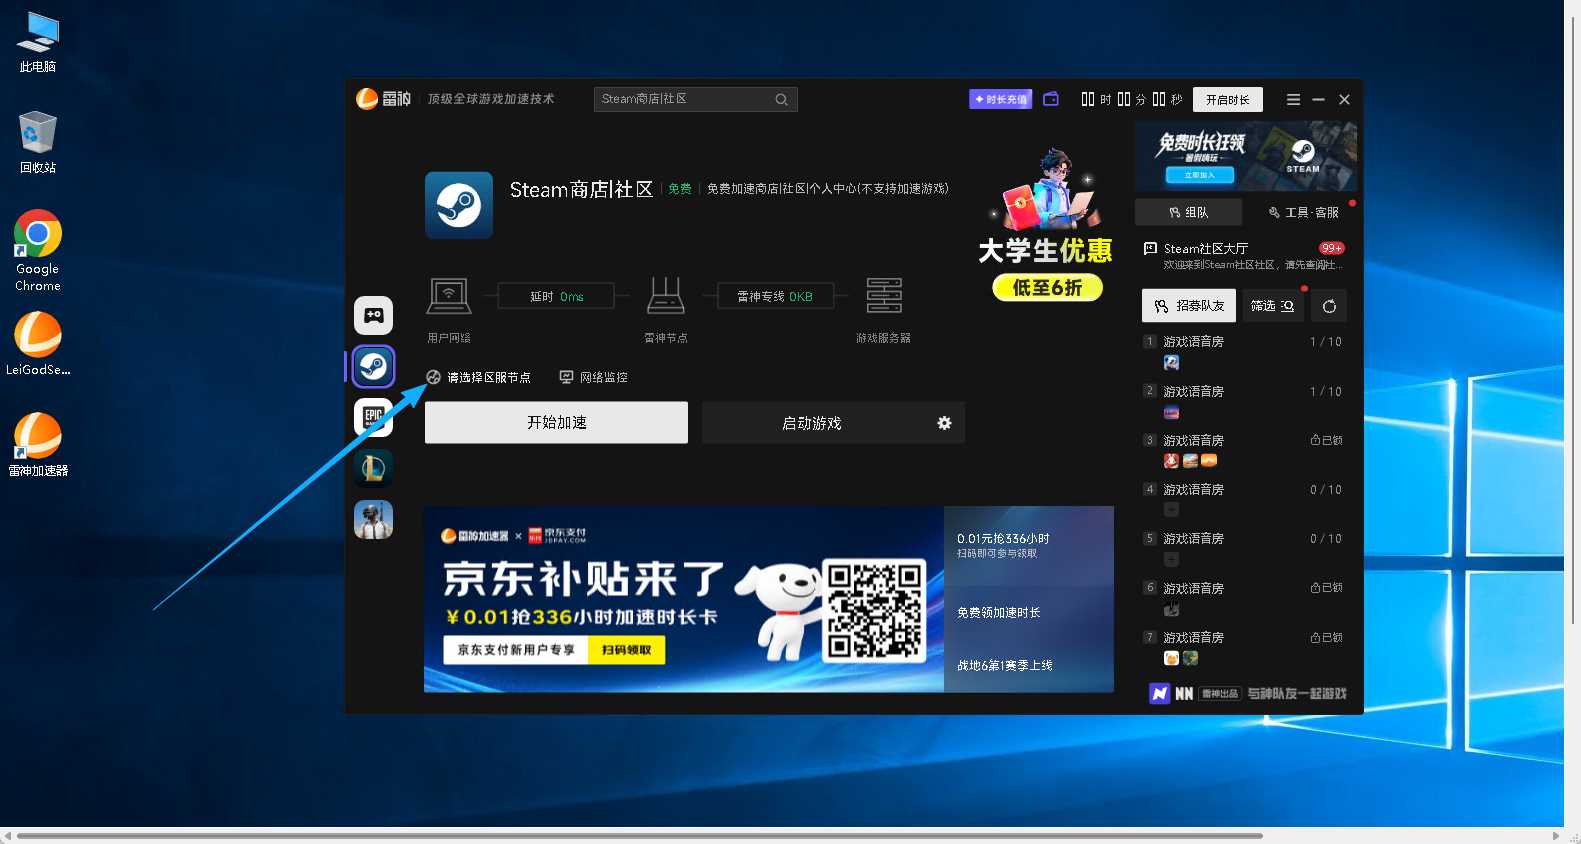The height and width of the screenshot is (844, 1581).
Task: Switch to the 工具·客服 tab
Action: pos(1303,212)
